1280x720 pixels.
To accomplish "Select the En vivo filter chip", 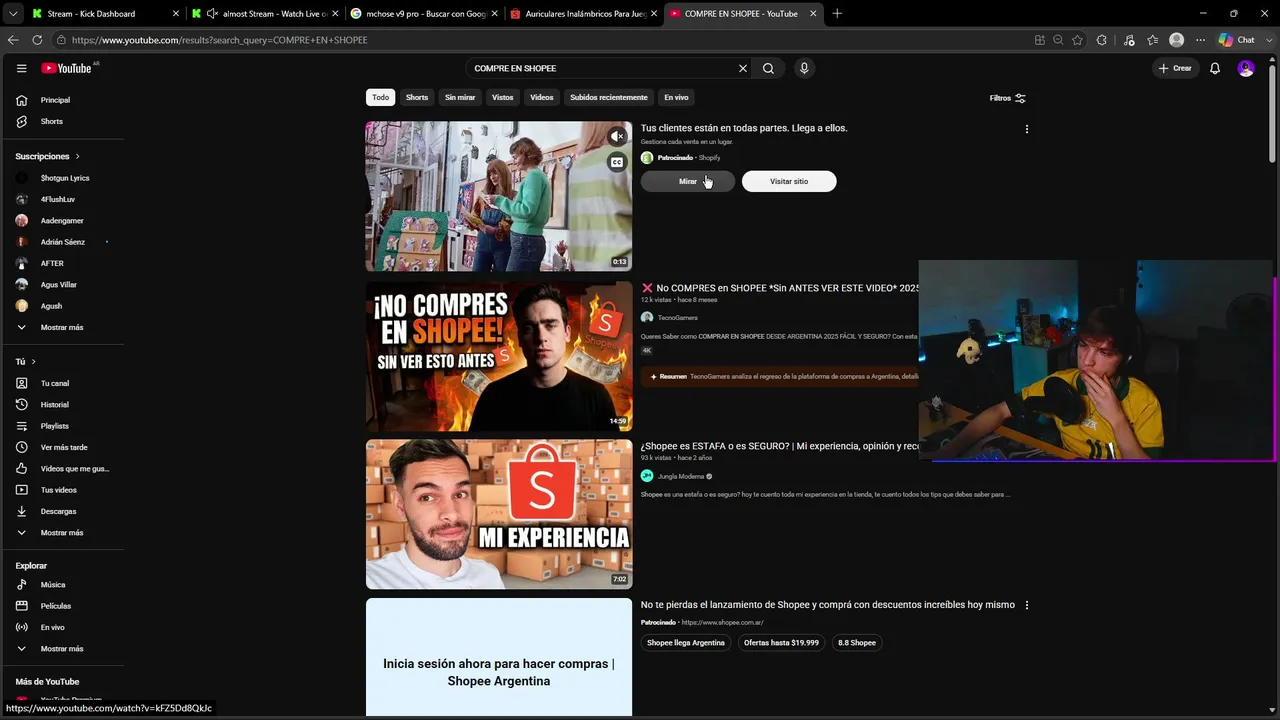I will (677, 98).
